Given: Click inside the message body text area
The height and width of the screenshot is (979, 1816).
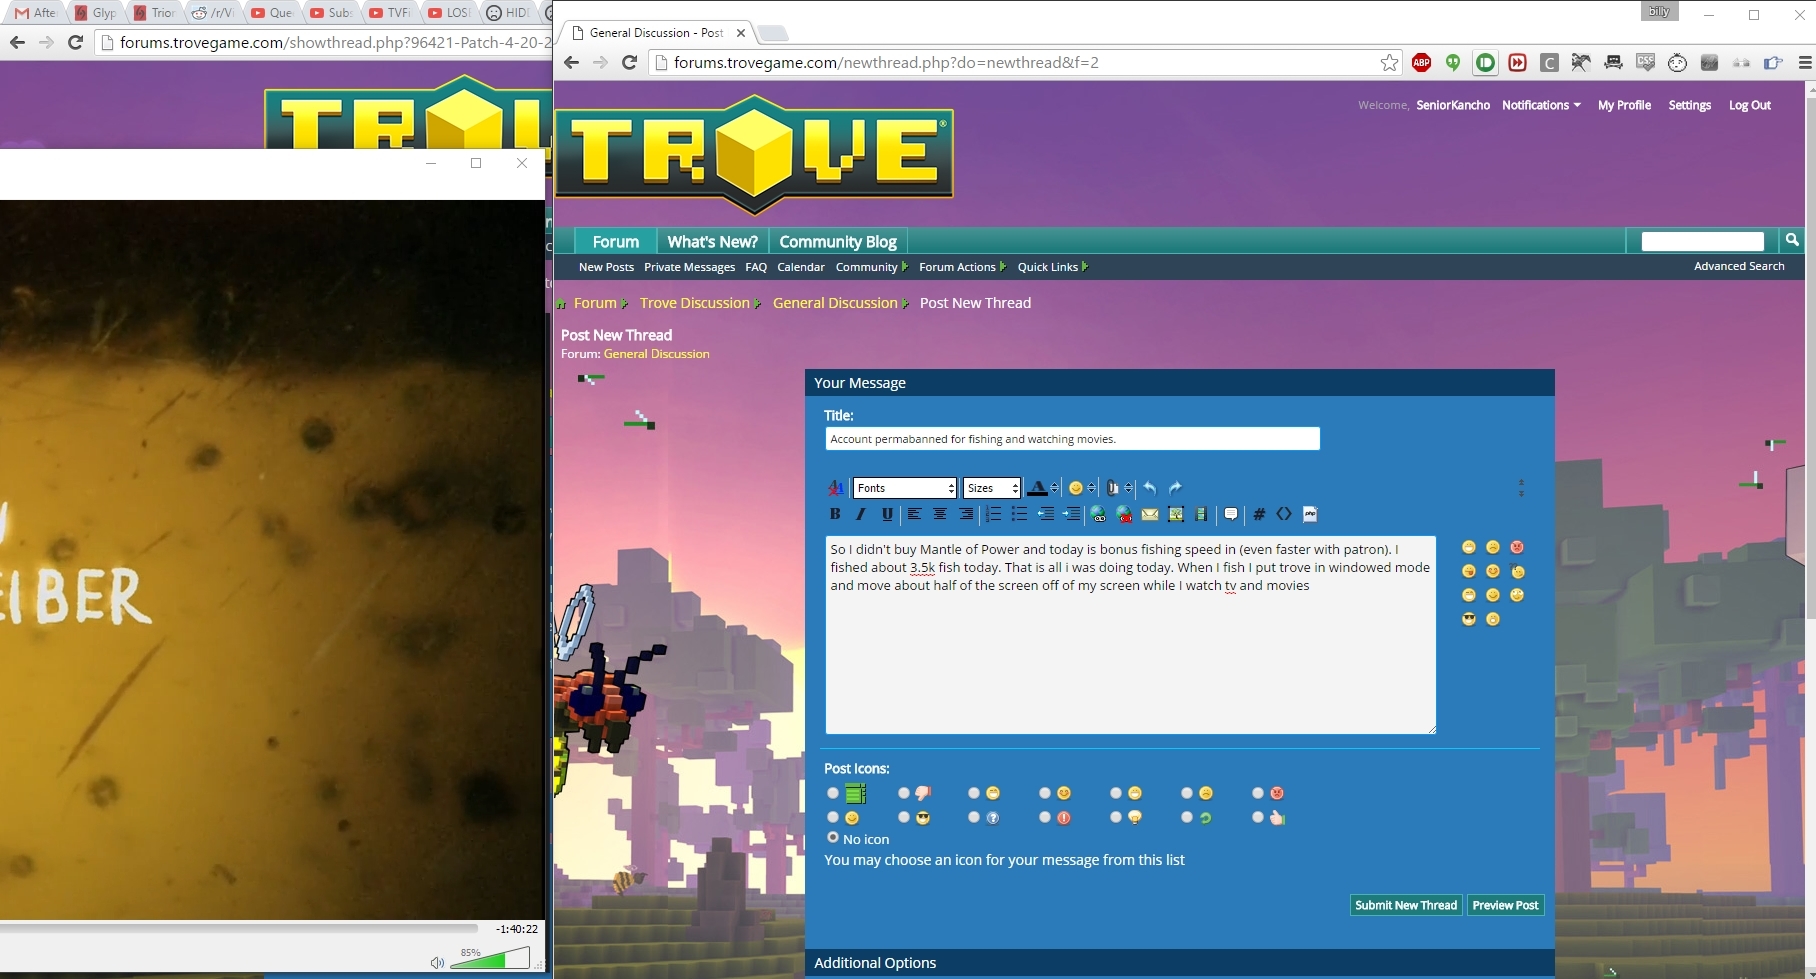Looking at the screenshot, I should 1130,635.
